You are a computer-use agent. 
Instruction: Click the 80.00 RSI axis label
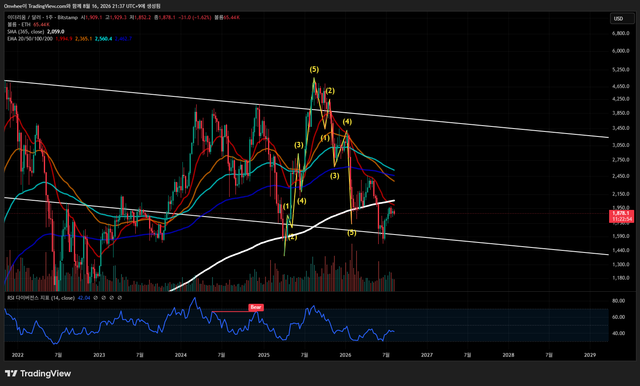tap(619, 301)
